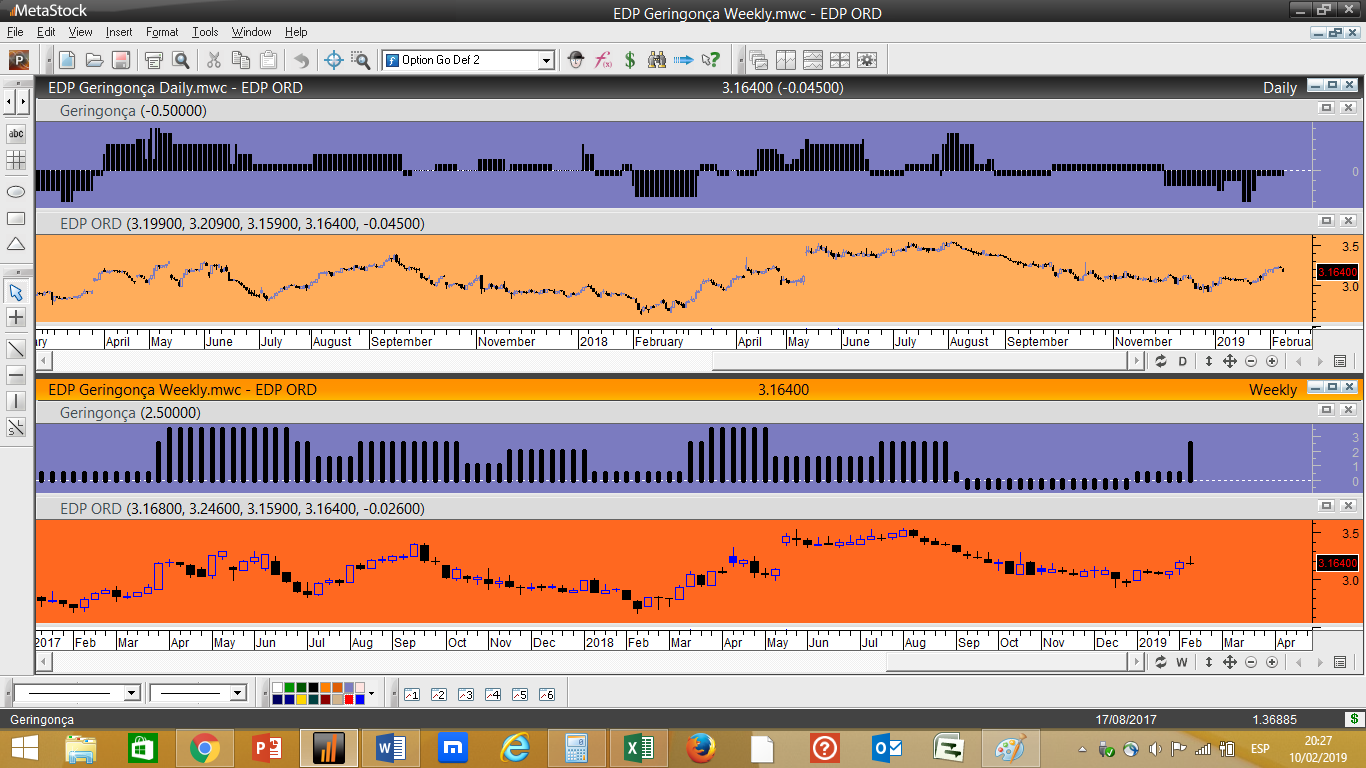
Task: Open the Insert menu
Action: pos(118,32)
